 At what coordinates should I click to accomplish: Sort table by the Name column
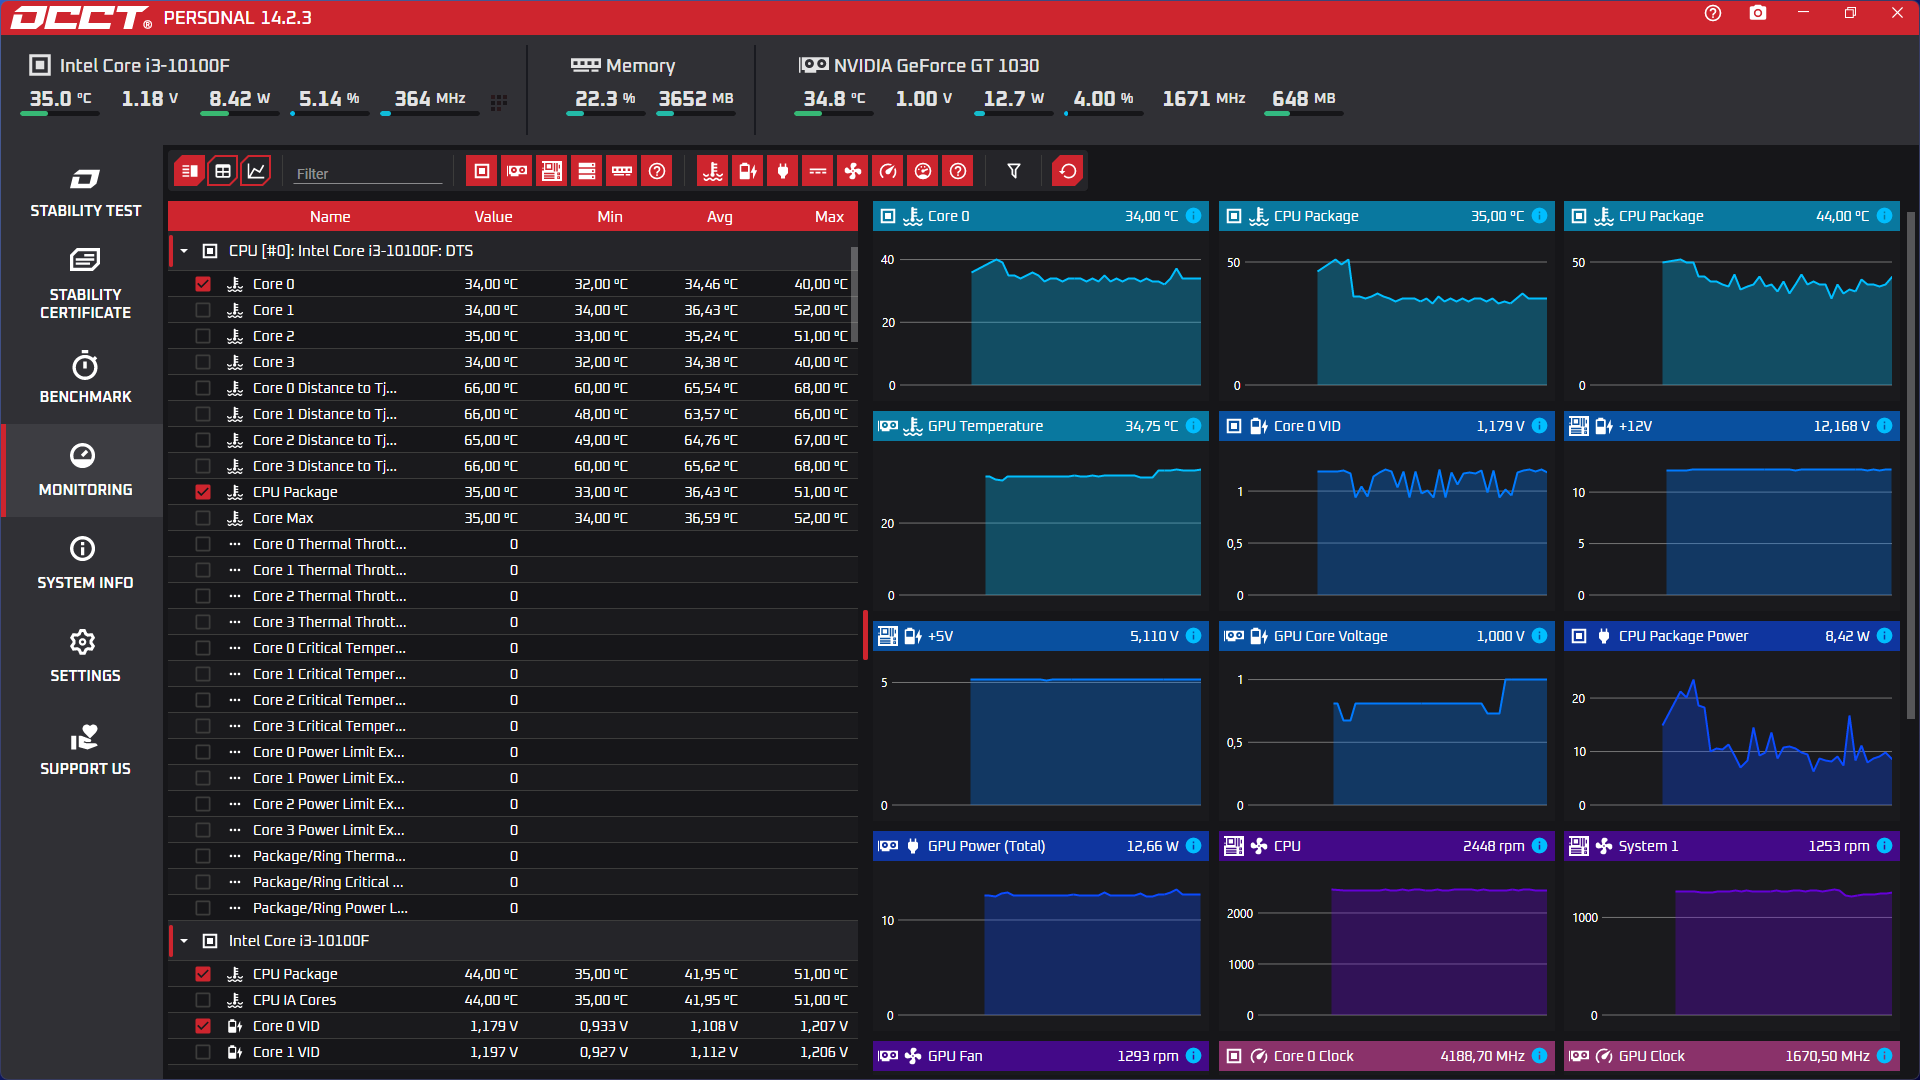coord(330,217)
